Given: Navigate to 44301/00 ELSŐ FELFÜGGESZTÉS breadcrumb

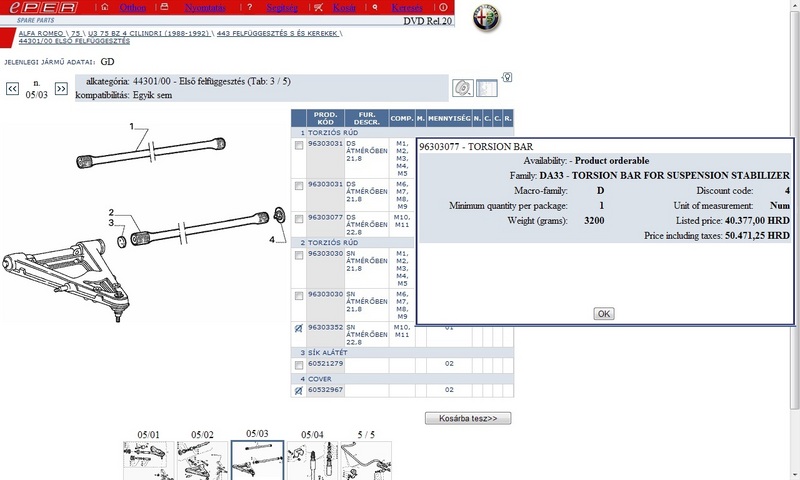Looking at the screenshot, I should pyautogui.click(x=74, y=41).
